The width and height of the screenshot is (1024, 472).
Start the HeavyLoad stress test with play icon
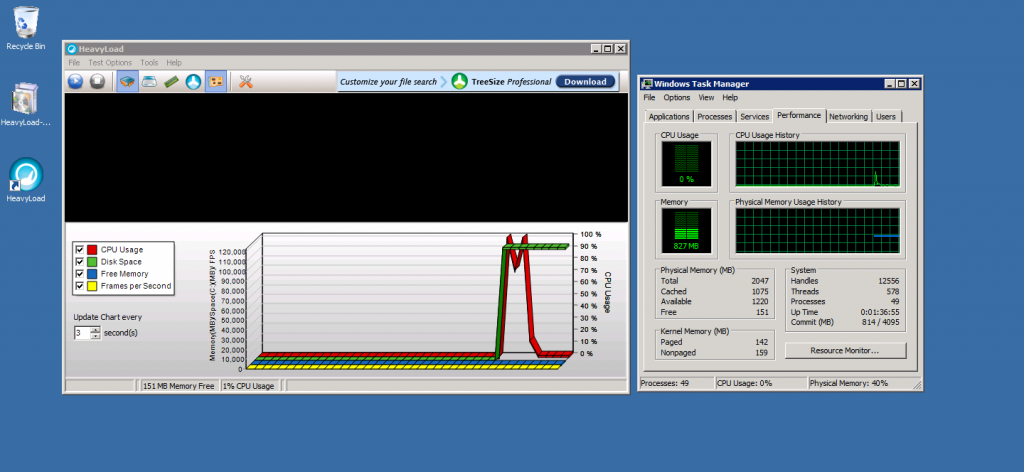tap(76, 82)
